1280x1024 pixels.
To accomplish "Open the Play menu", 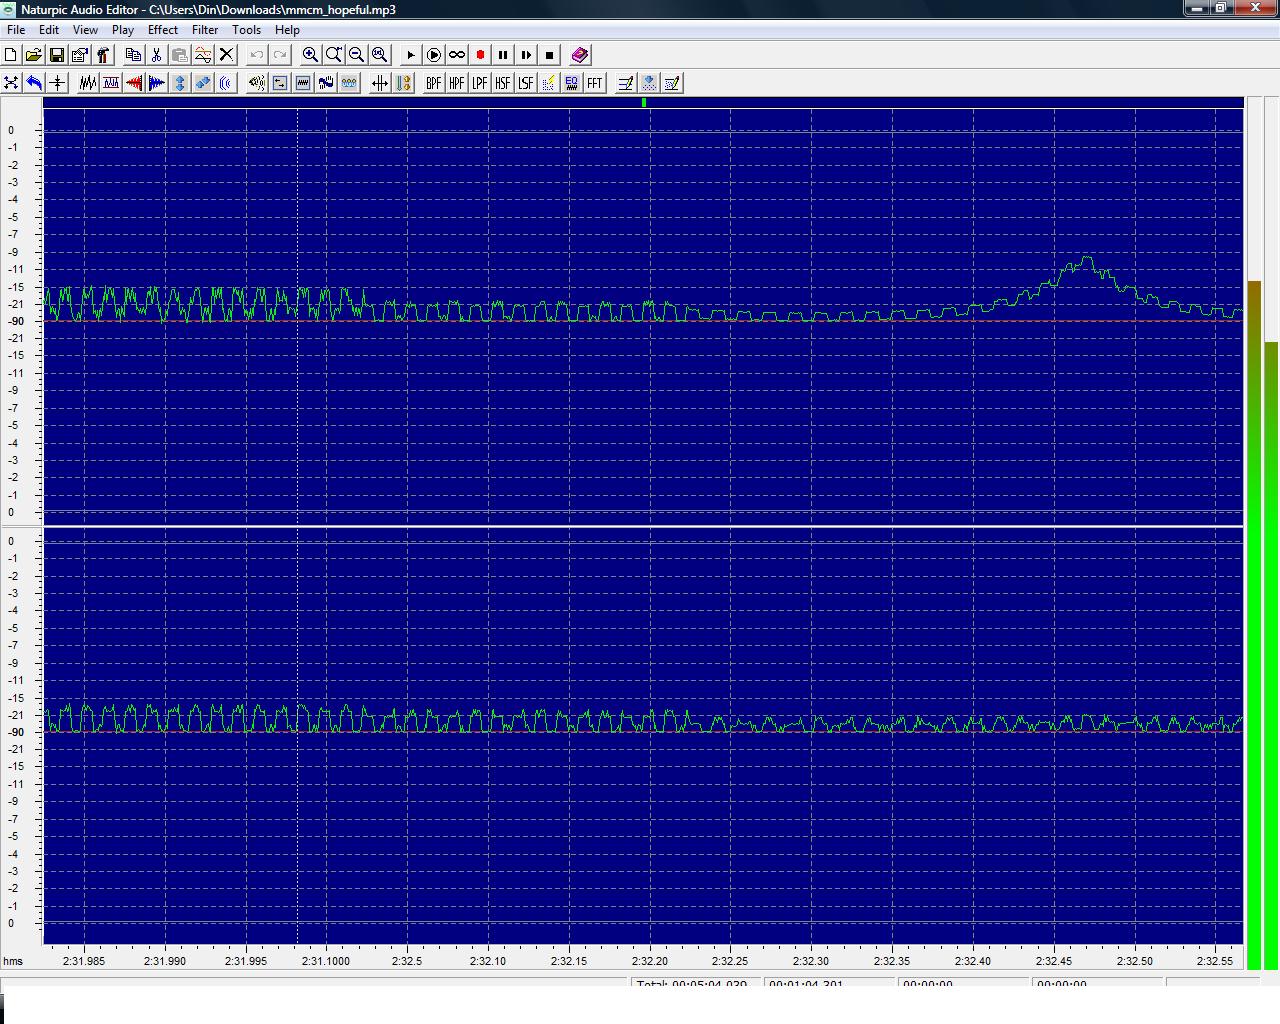I will point(123,30).
